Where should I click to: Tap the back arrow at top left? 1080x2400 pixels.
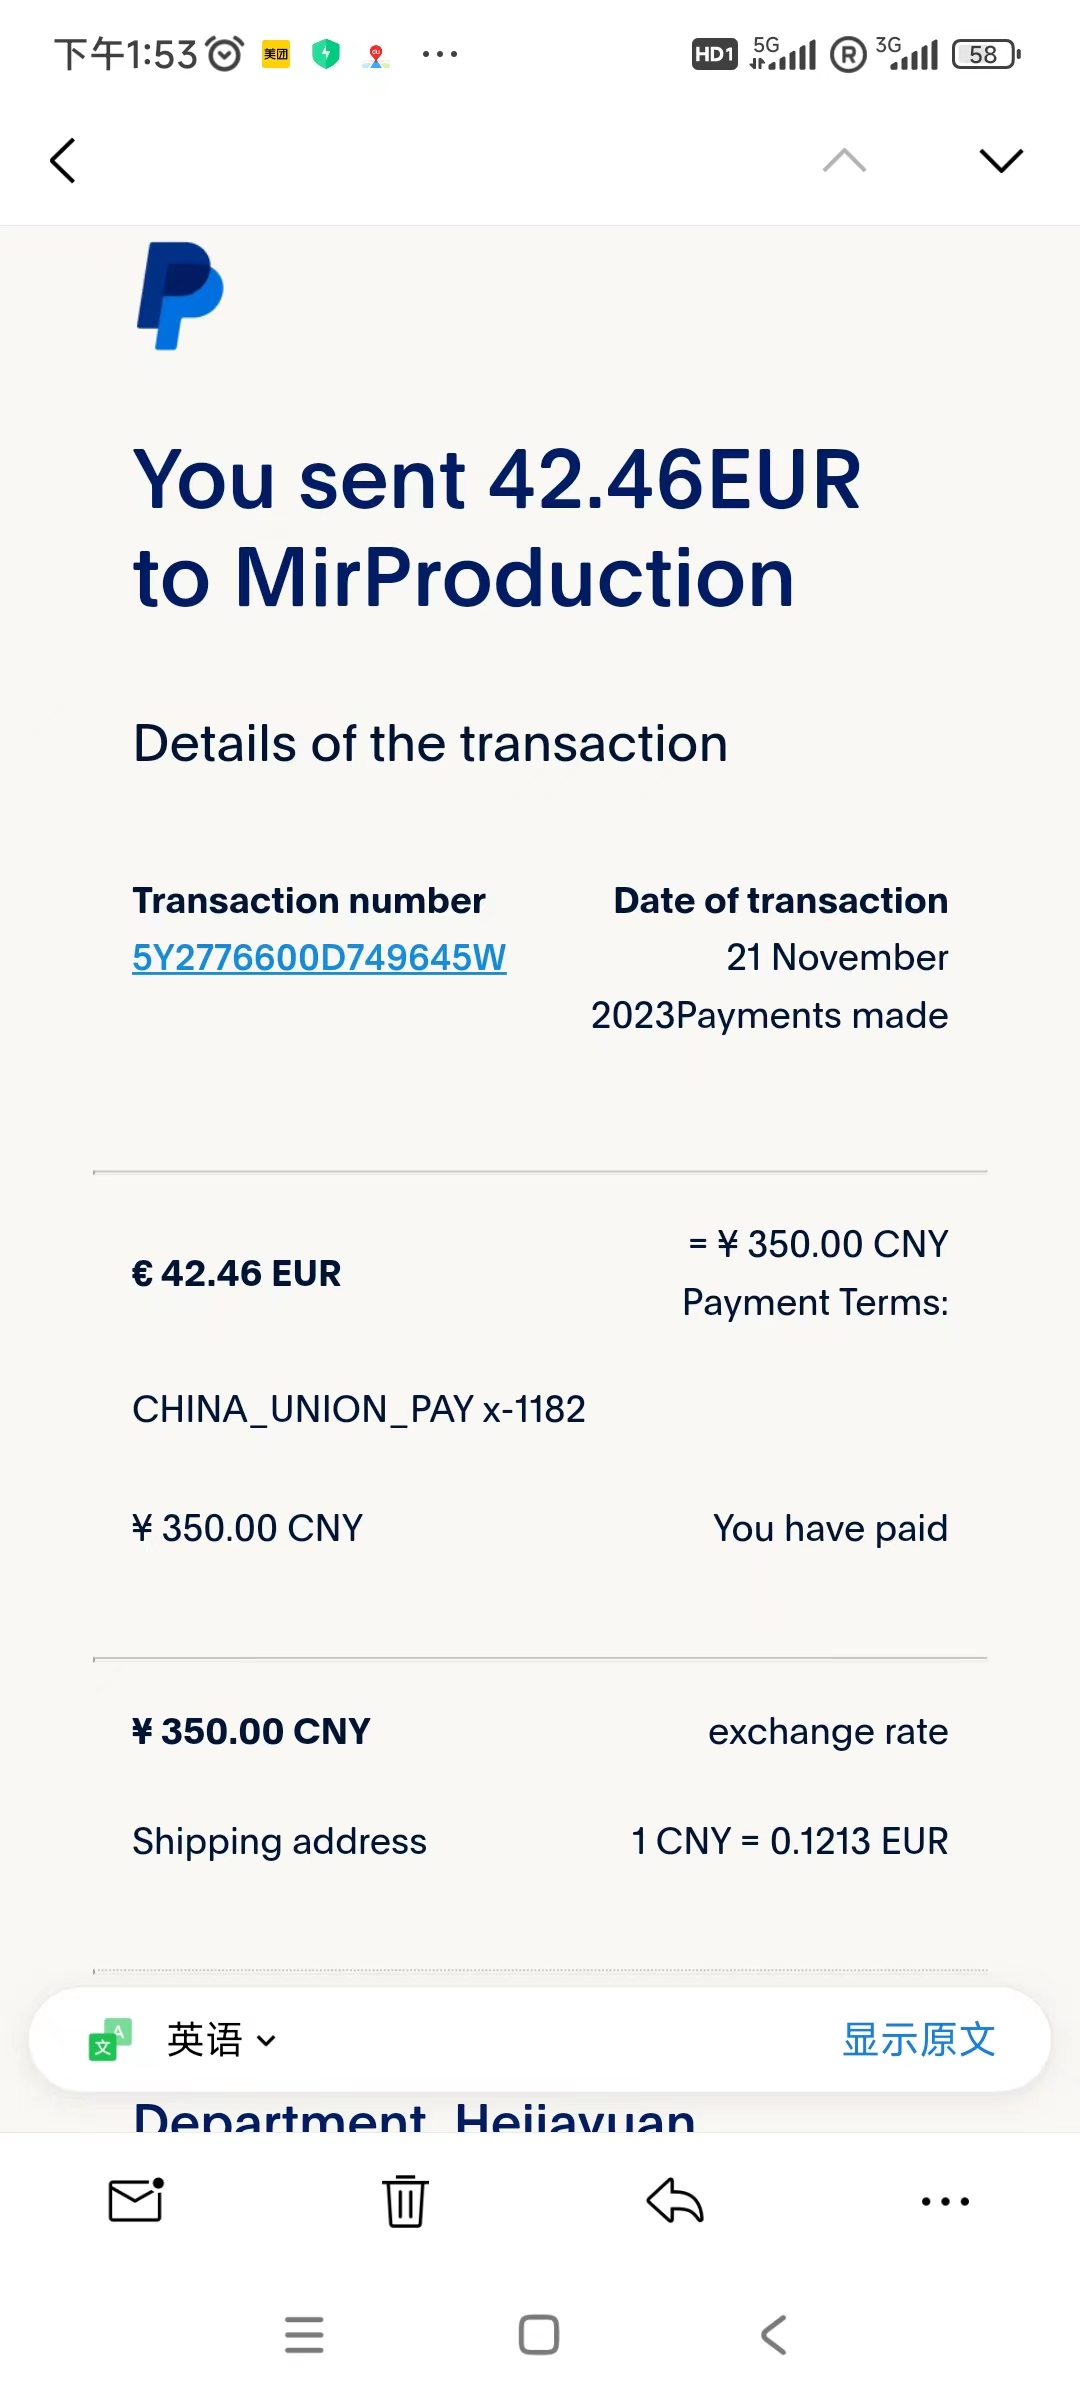63,161
